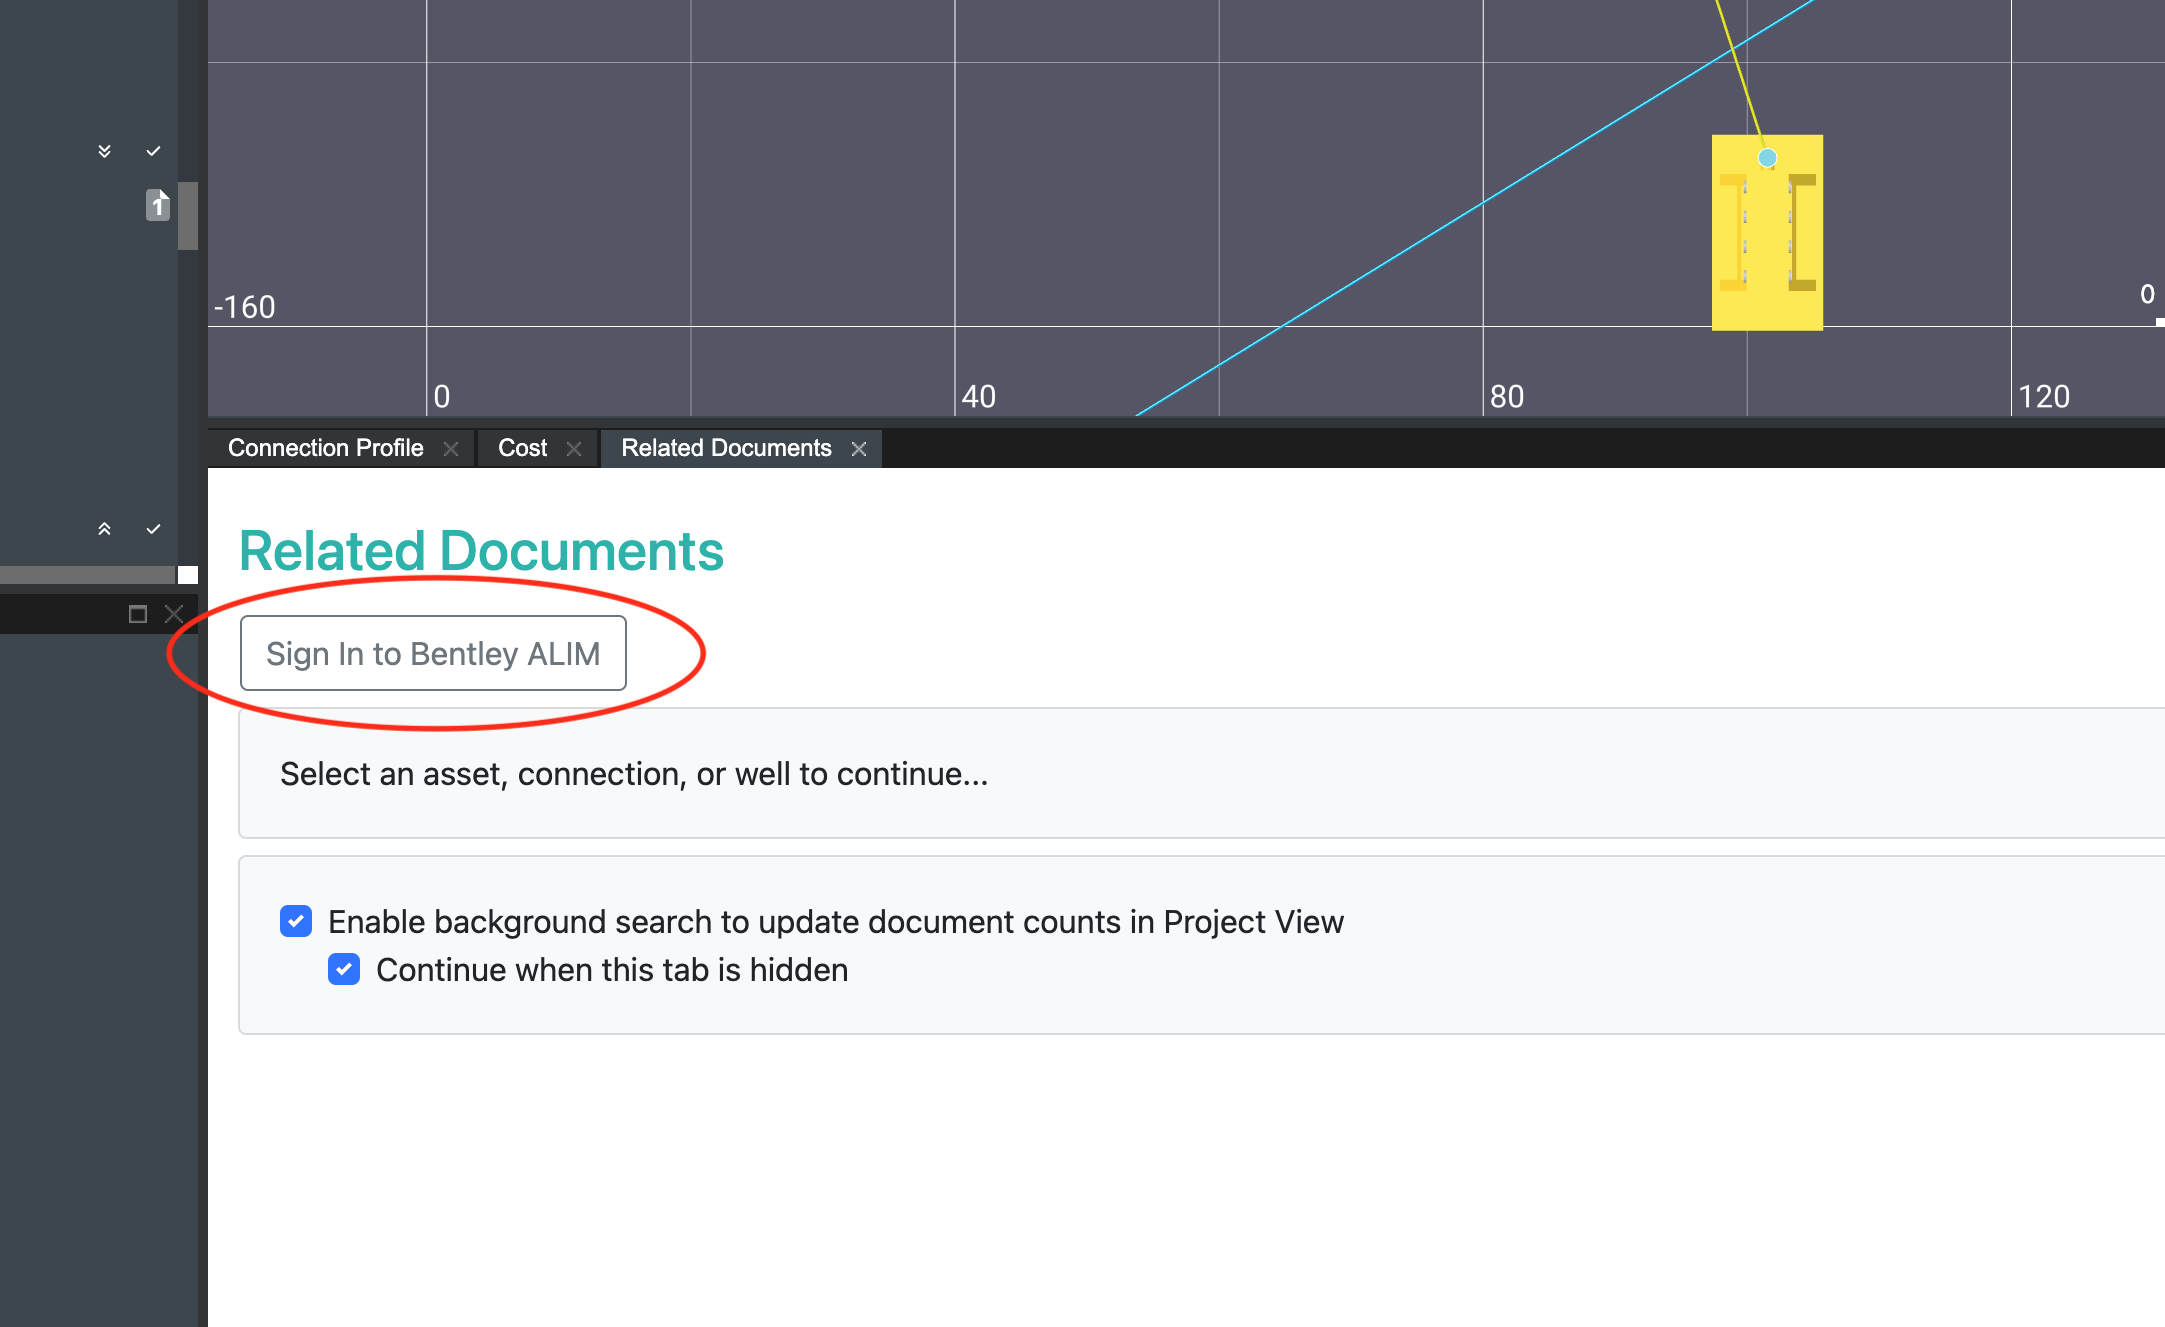Click the Related Documents heading

(481, 551)
